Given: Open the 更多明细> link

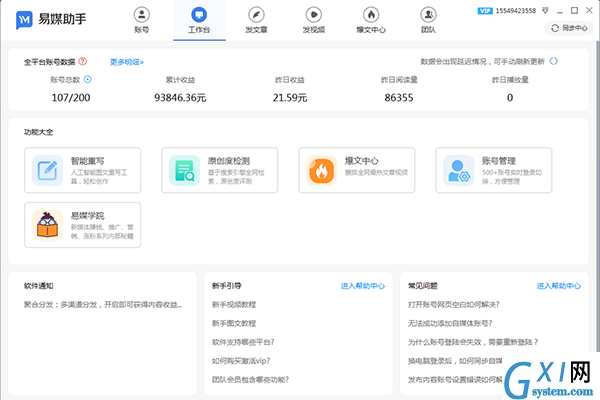Looking at the screenshot, I should click(x=127, y=62).
